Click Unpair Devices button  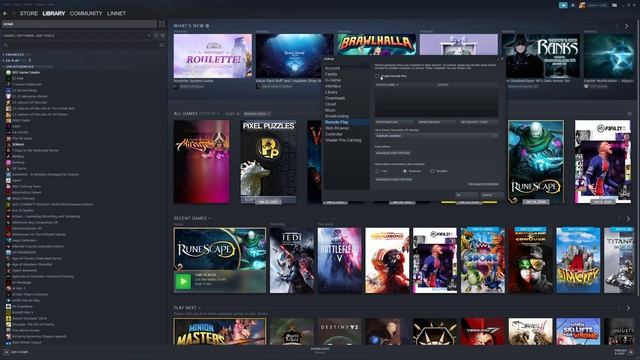436,122
